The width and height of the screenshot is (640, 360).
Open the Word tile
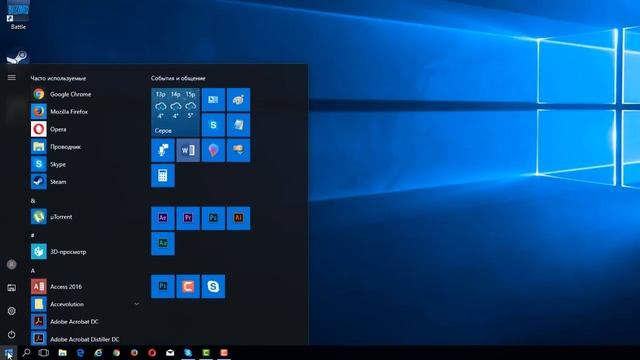tap(188, 150)
